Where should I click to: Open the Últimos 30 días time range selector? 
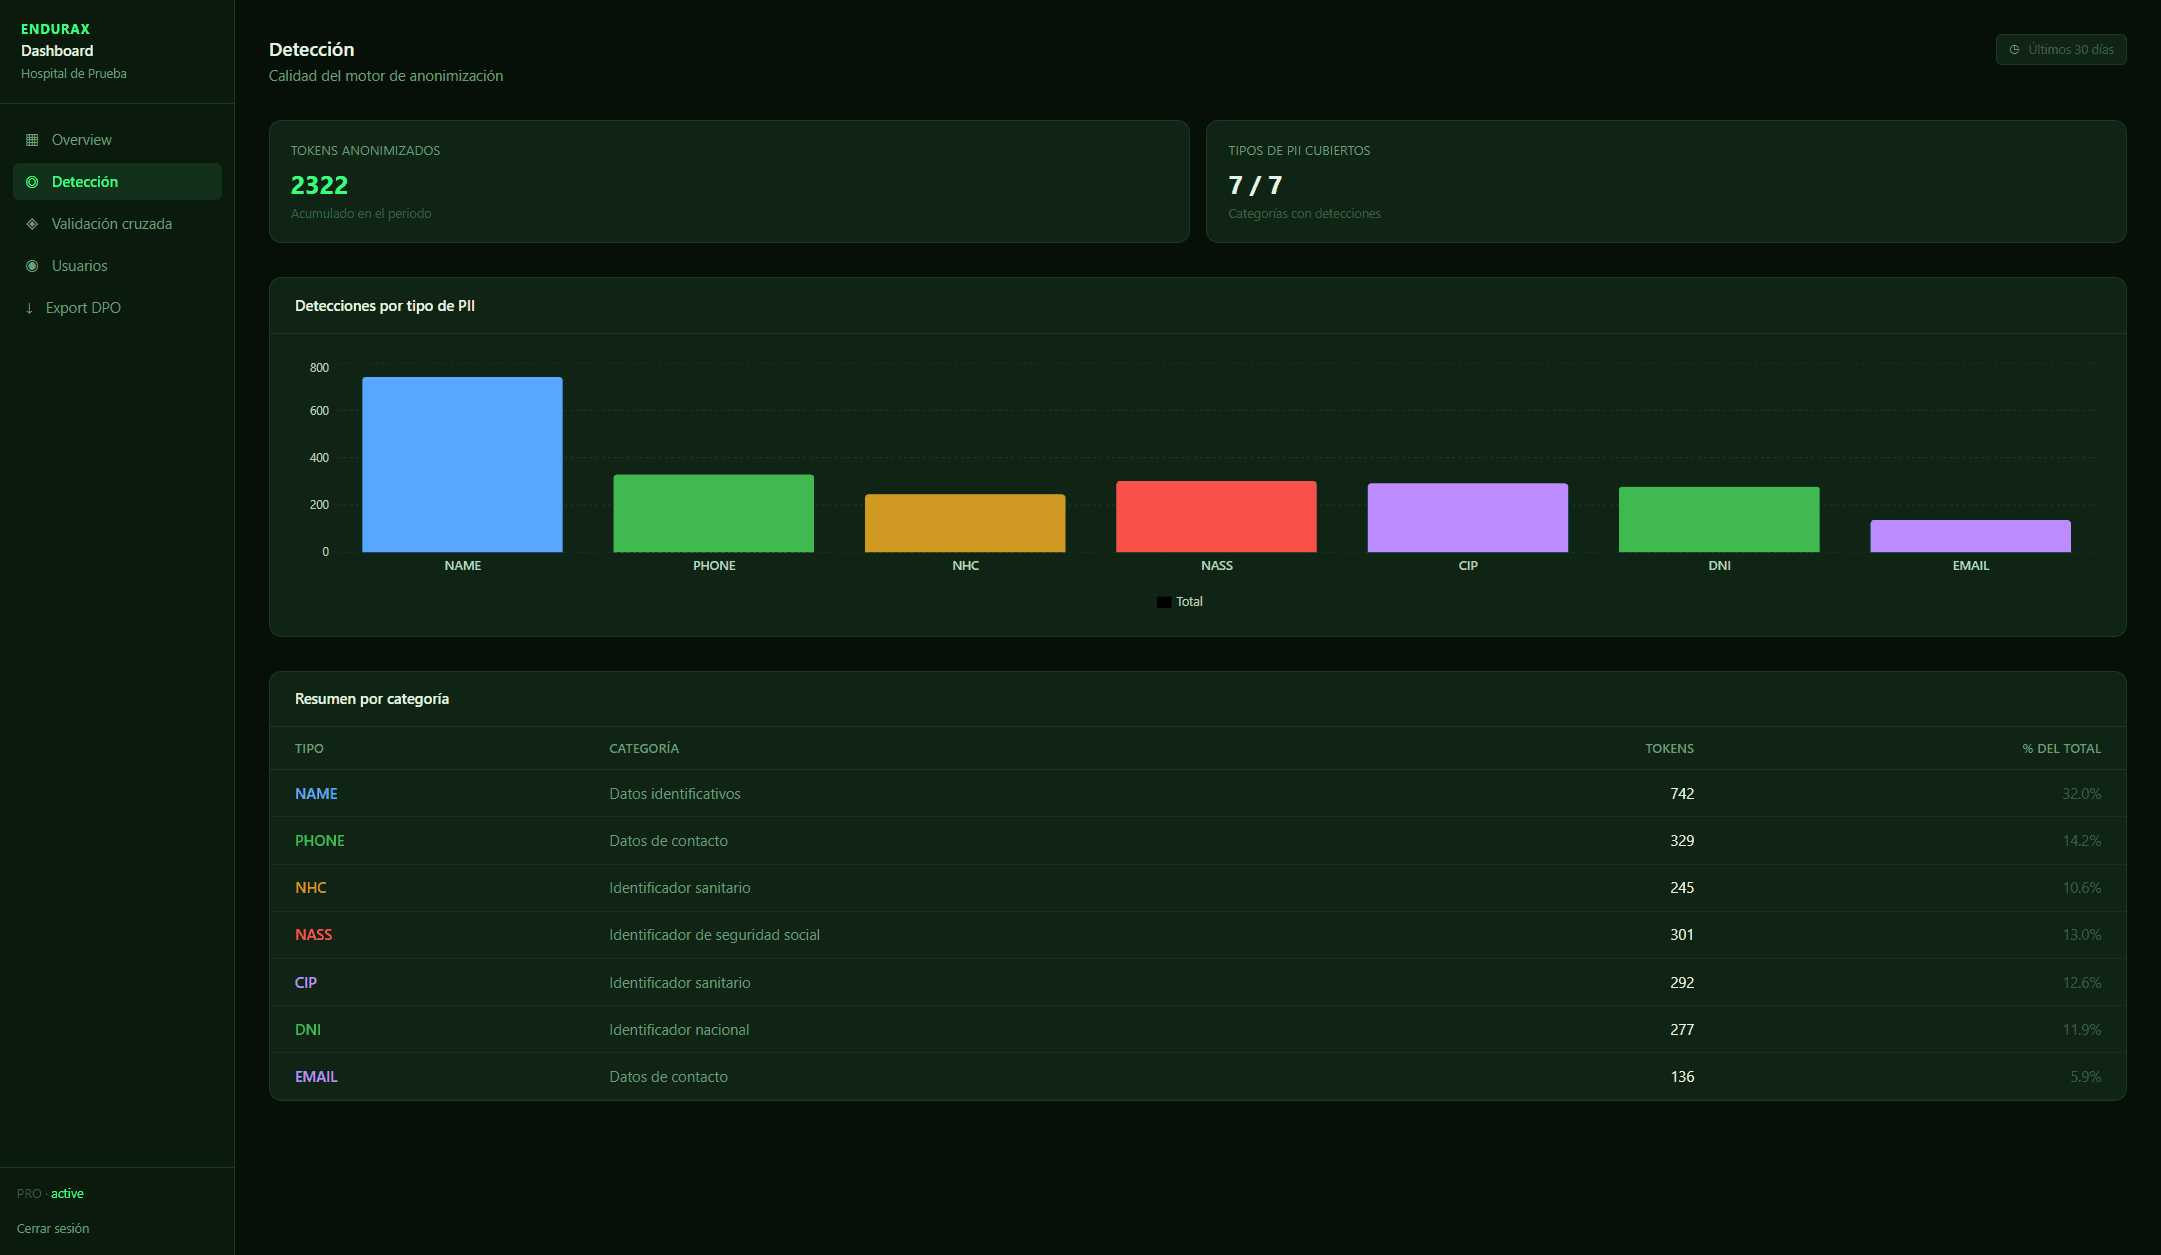tap(2060, 48)
